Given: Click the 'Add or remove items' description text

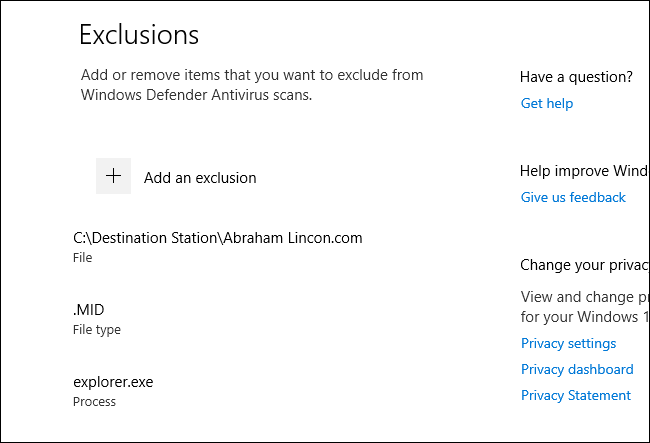Looking at the screenshot, I should [250, 75].
